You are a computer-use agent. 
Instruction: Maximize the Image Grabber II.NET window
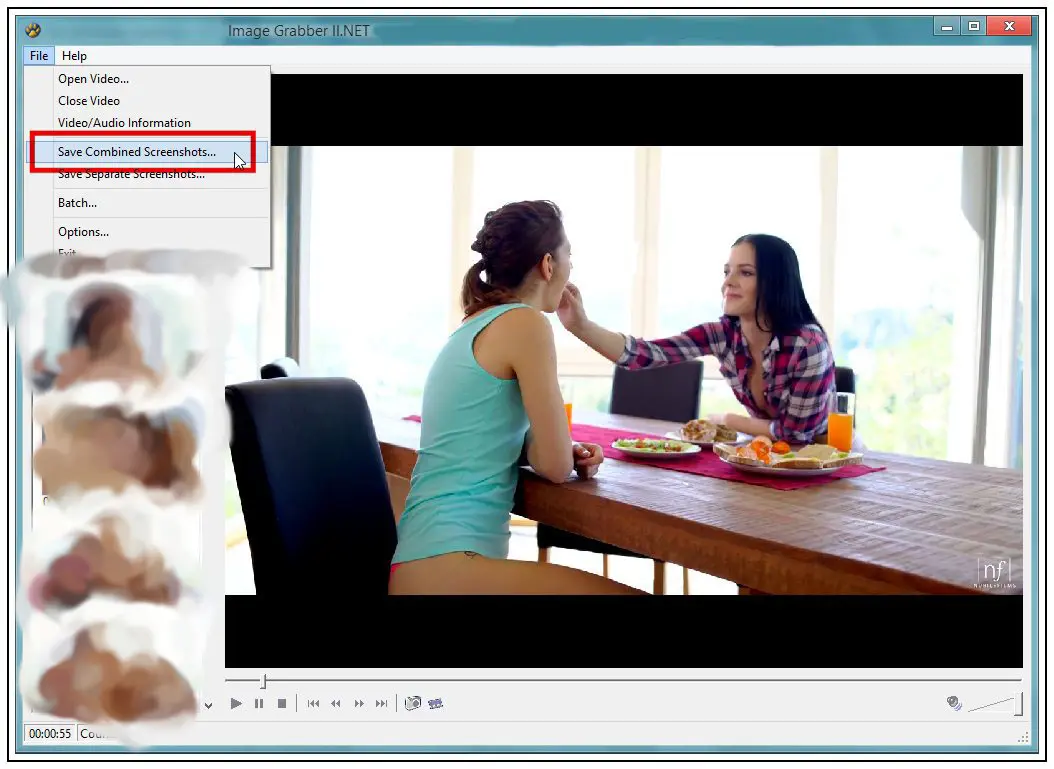(x=973, y=27)
